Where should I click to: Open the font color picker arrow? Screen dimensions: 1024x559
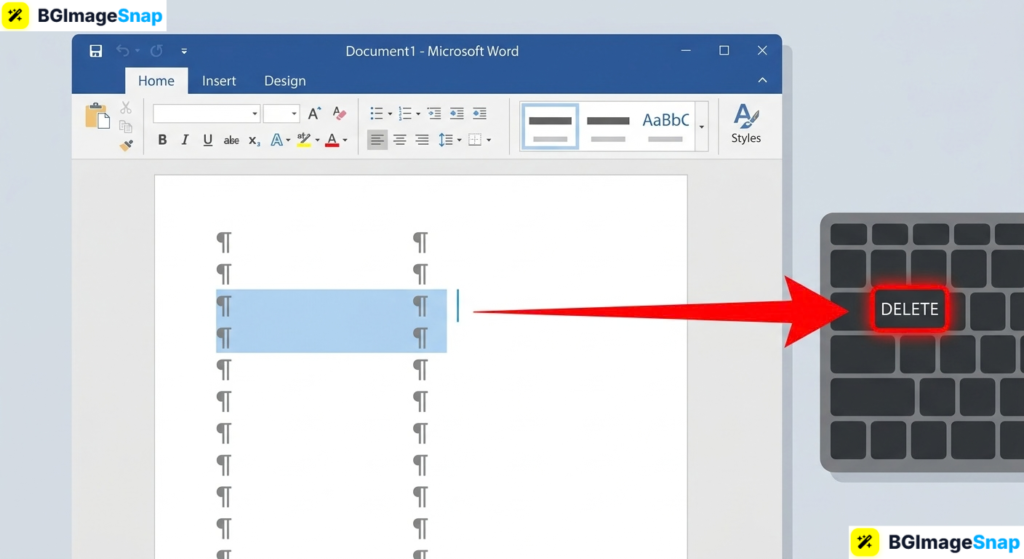click(345, 140)
